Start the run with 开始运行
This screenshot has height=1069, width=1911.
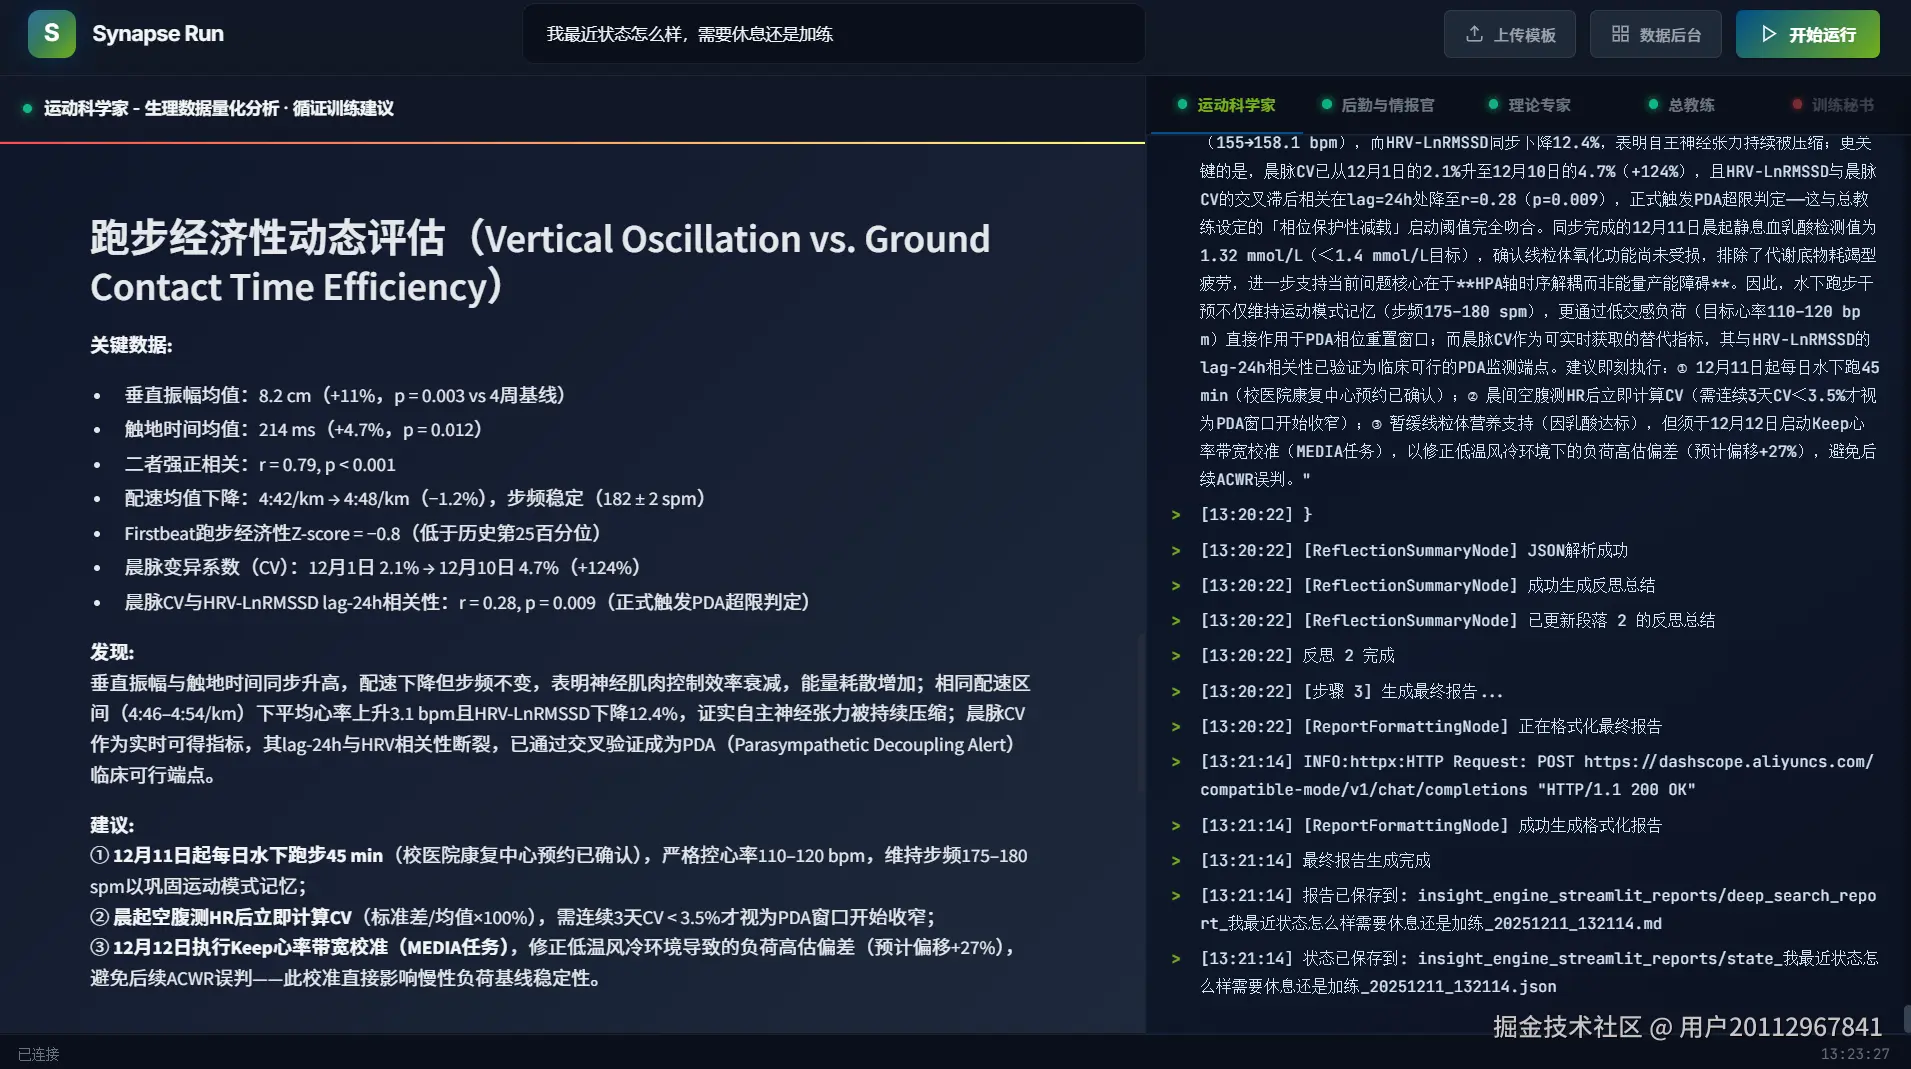pos(1808,34)
